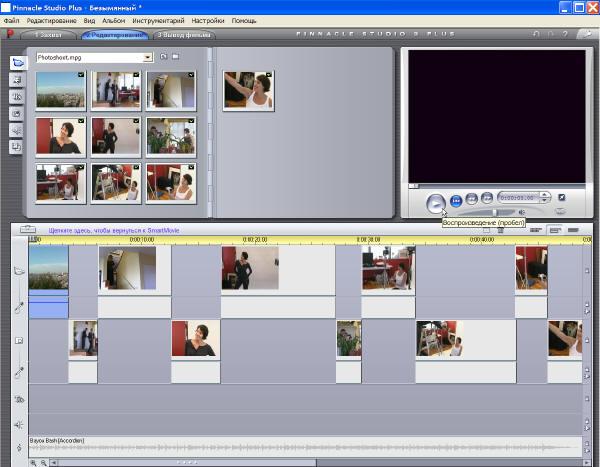
Task: Open the toolbox icon above the timeline
Action: pos(28,229)
